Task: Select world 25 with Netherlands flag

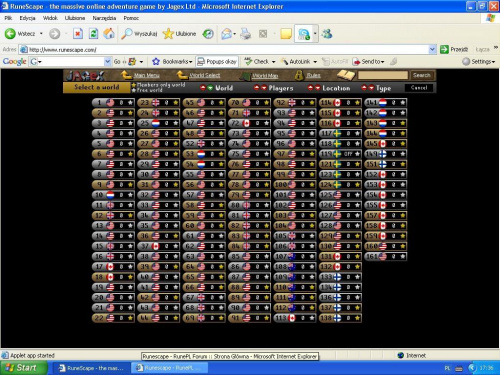Action: [x=158, y=123]
